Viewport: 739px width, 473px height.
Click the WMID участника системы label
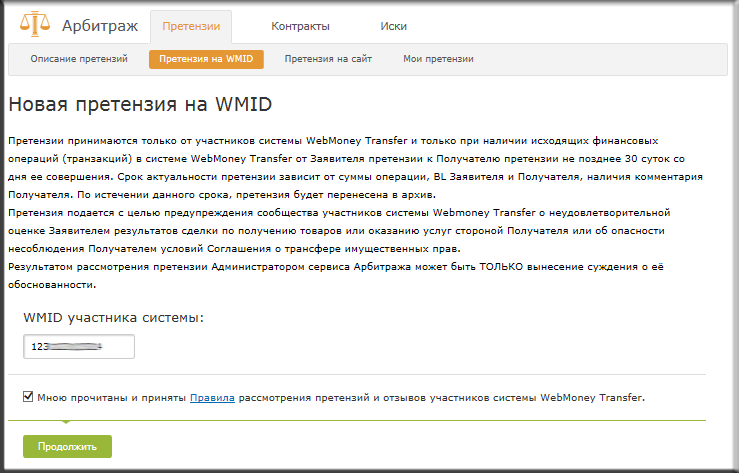114,318
